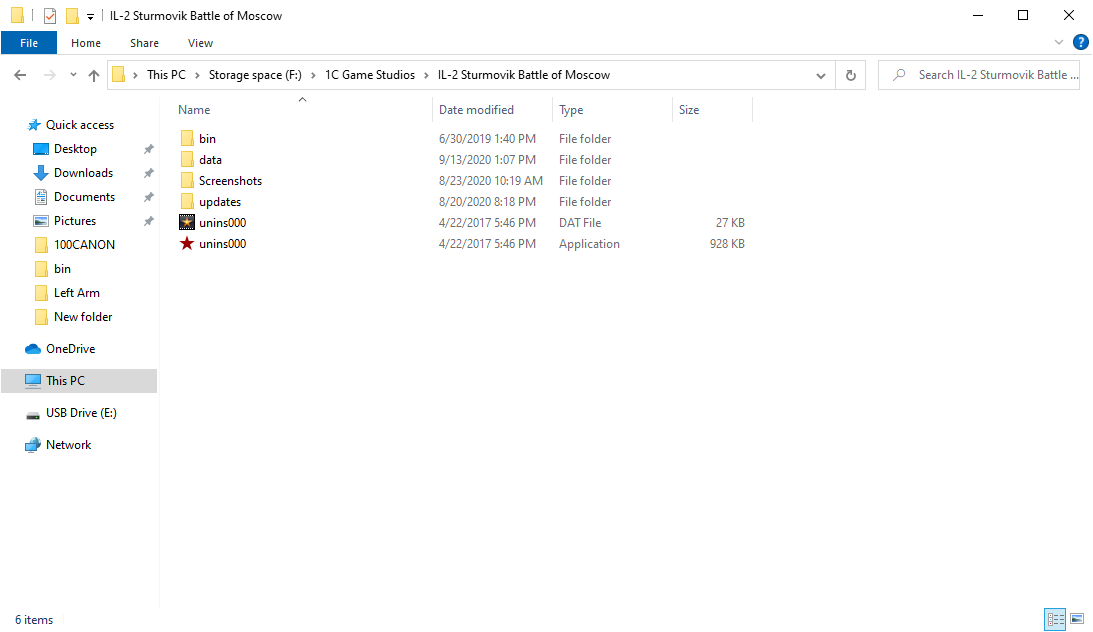
Task: Click IL-2 Sturmovik Battle of Moscow breadcrumb
Action: (523, 75)
